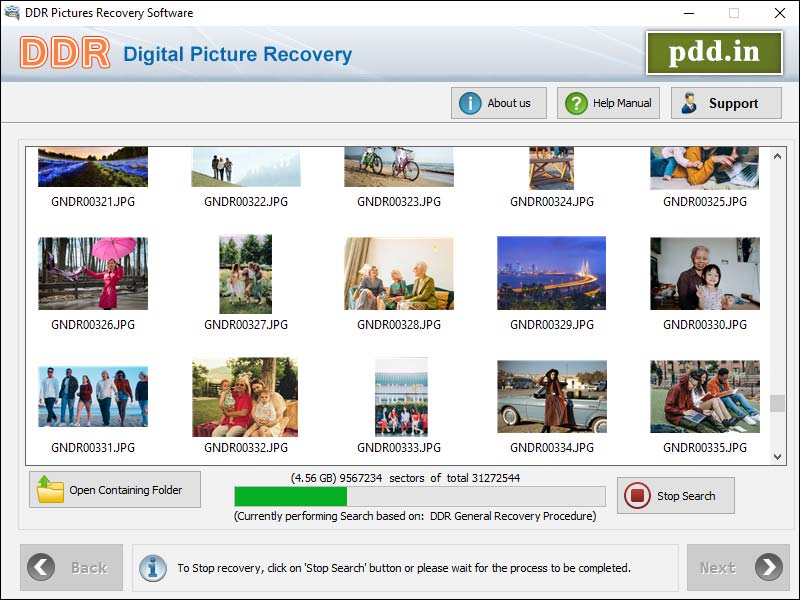
Task: Select the GNDR00329.JPG city bridge thumbnail
Action: coord(551,272)
